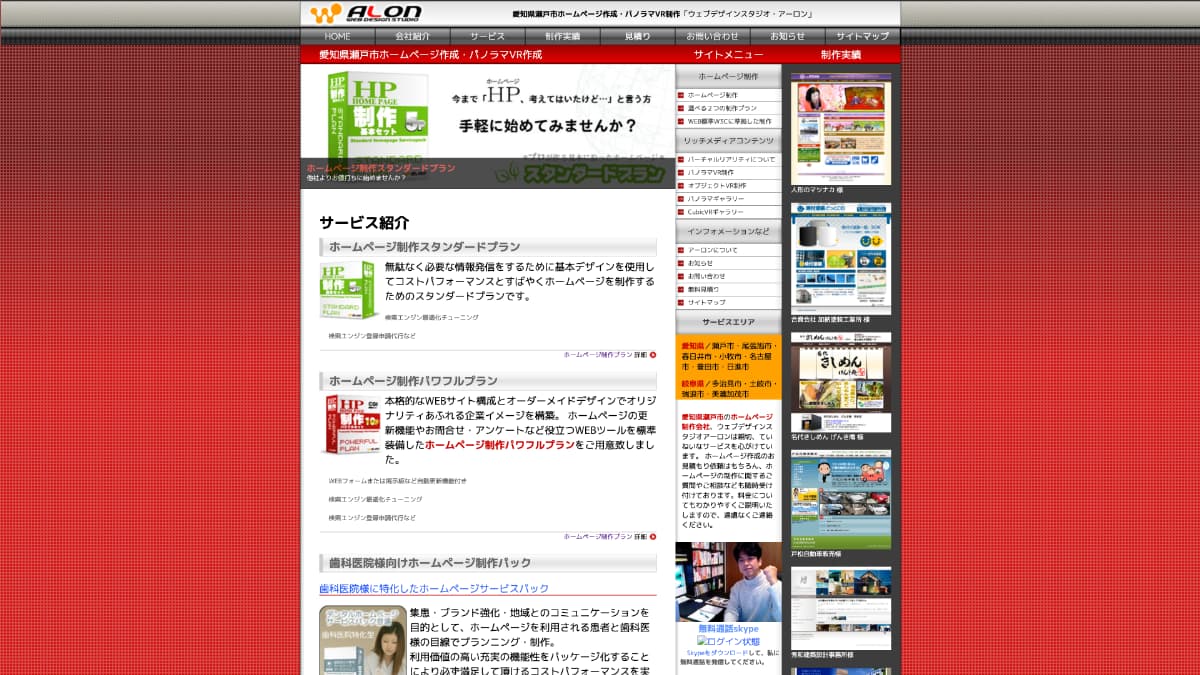View the きしめん restaurant site thumbnail
The height and width of the screenshot is (675, 1200).
tap(841, 382)
